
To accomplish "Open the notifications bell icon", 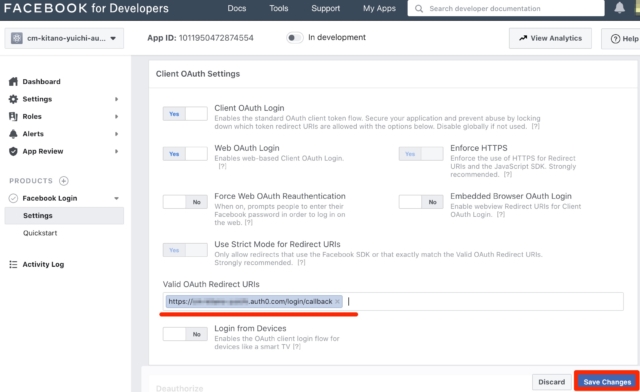I will tap(619, 8).
